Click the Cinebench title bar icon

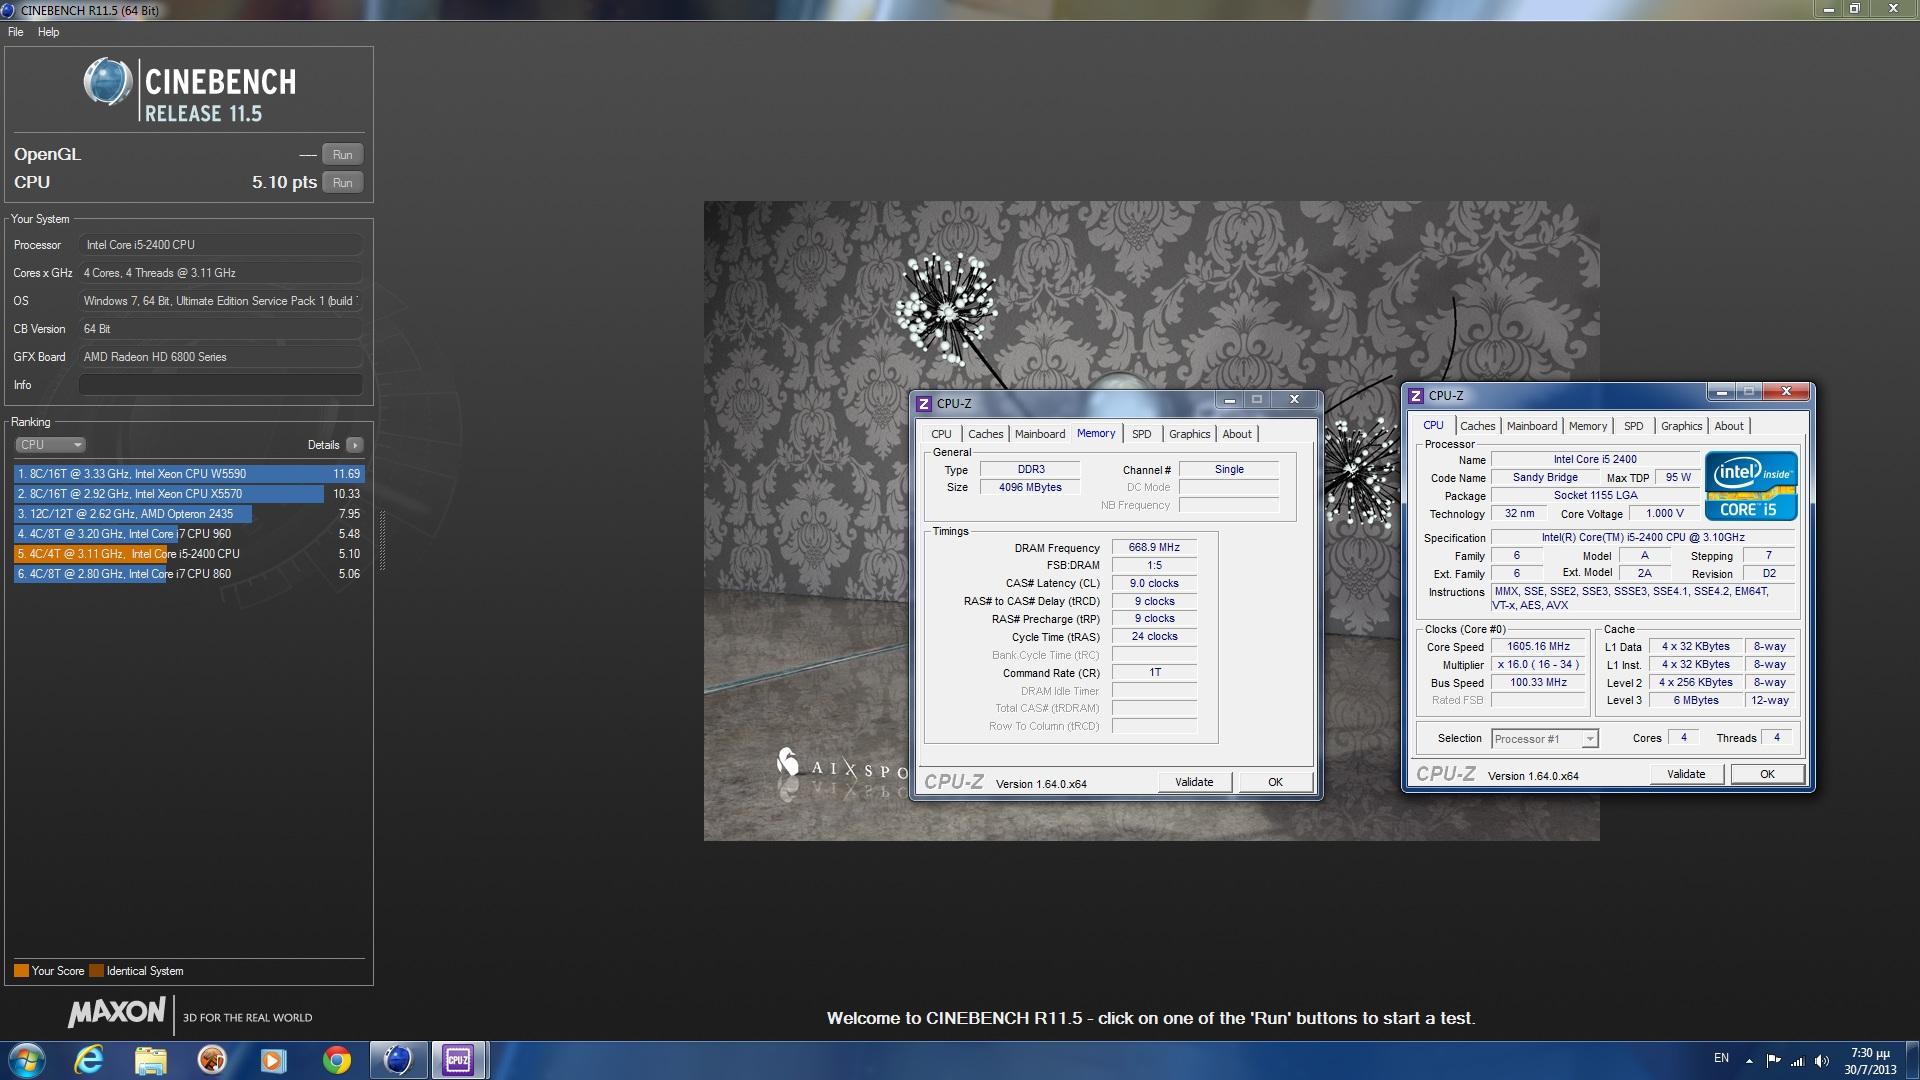point(9,10)
